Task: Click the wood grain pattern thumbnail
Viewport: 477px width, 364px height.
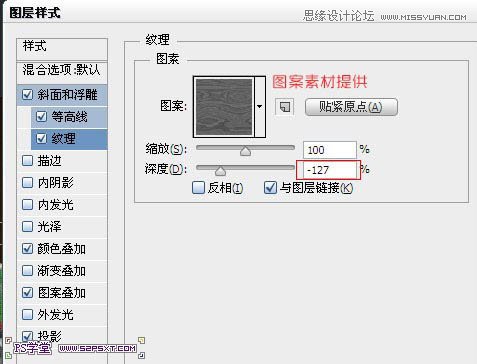Action: point(224,107)
